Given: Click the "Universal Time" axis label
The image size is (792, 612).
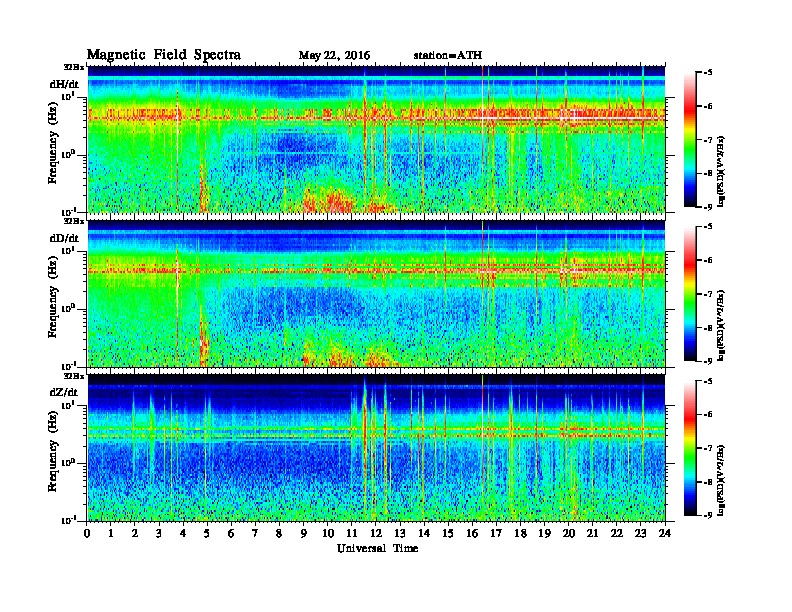Looking at the screenshot, I should pyautogui.click(x=377, y=548).
